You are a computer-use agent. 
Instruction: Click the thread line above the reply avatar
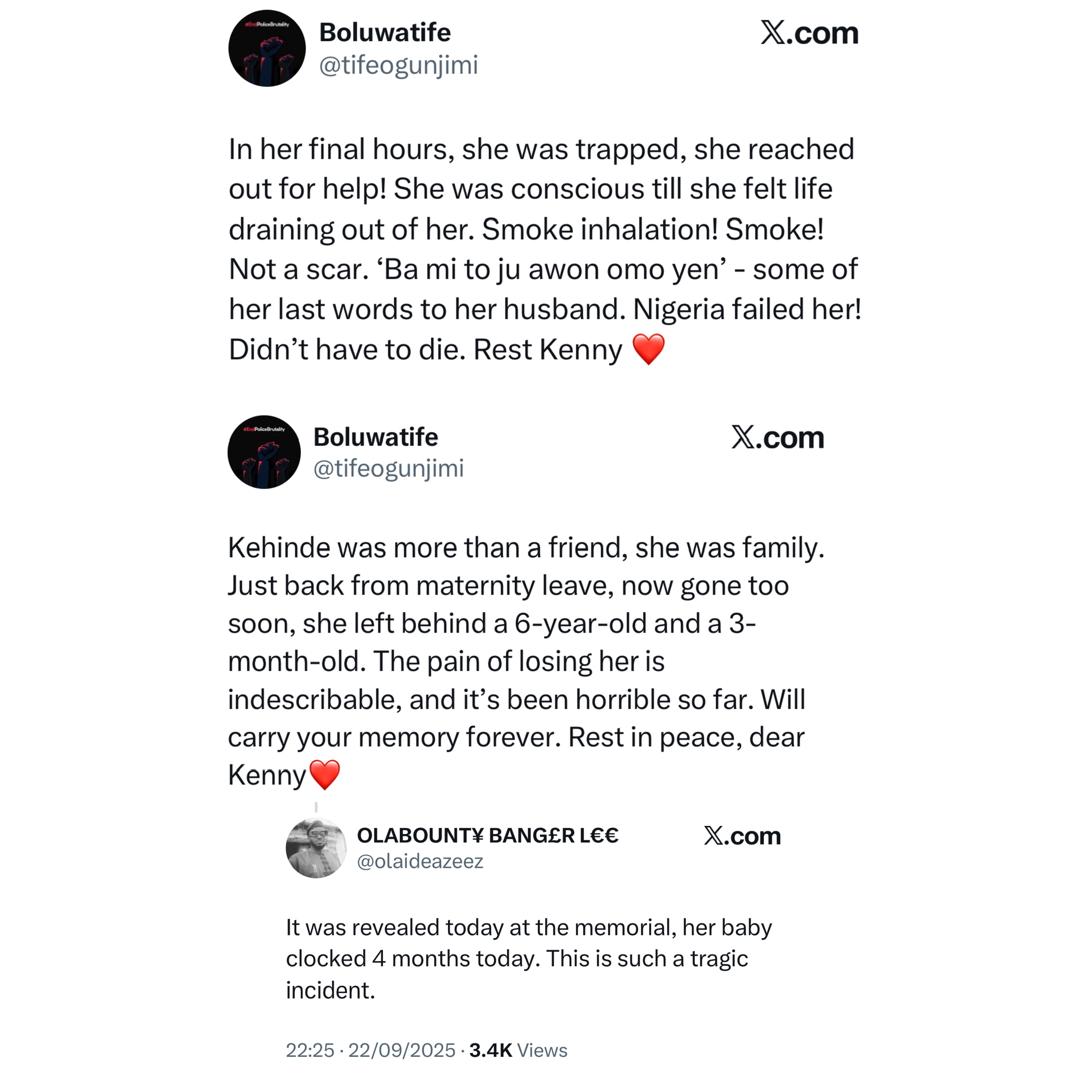click(316, 806)
